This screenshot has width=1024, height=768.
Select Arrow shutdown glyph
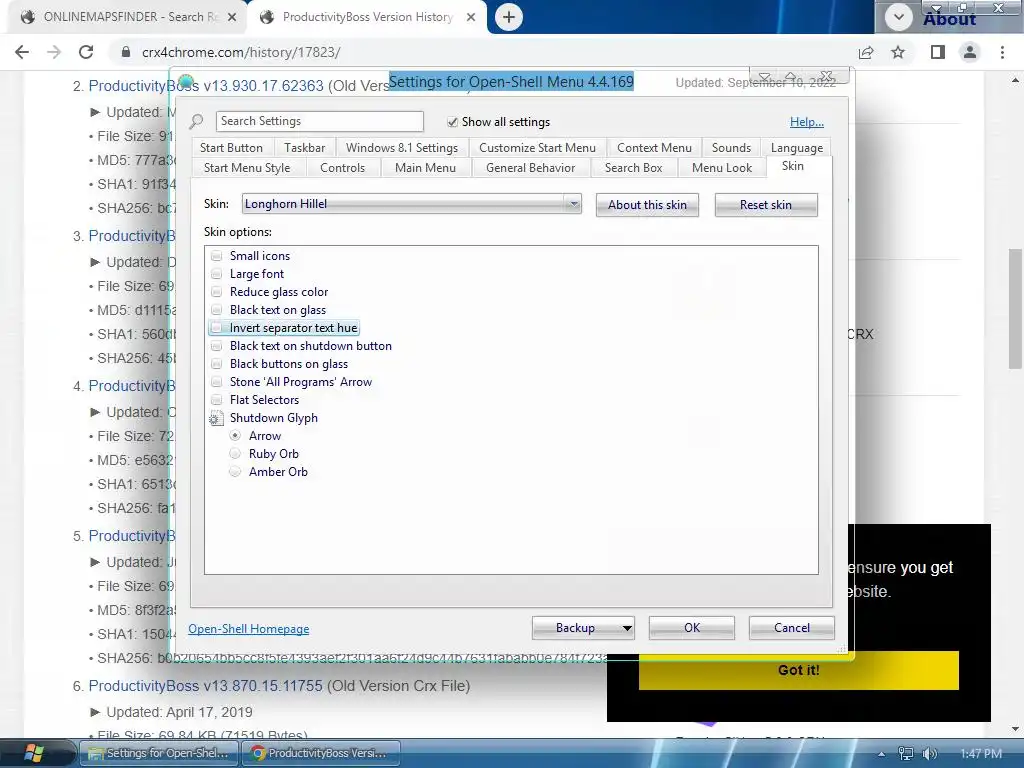point(235,436)
